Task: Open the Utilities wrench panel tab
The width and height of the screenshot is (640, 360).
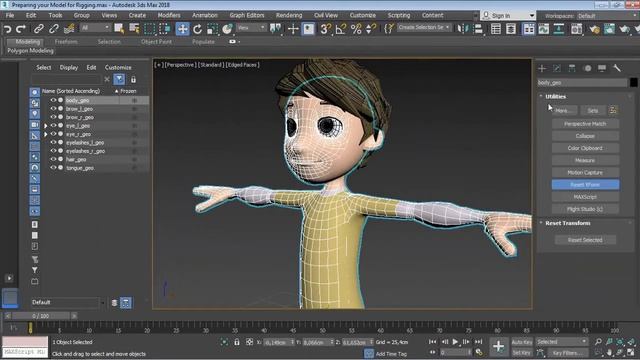Action: 617,68
